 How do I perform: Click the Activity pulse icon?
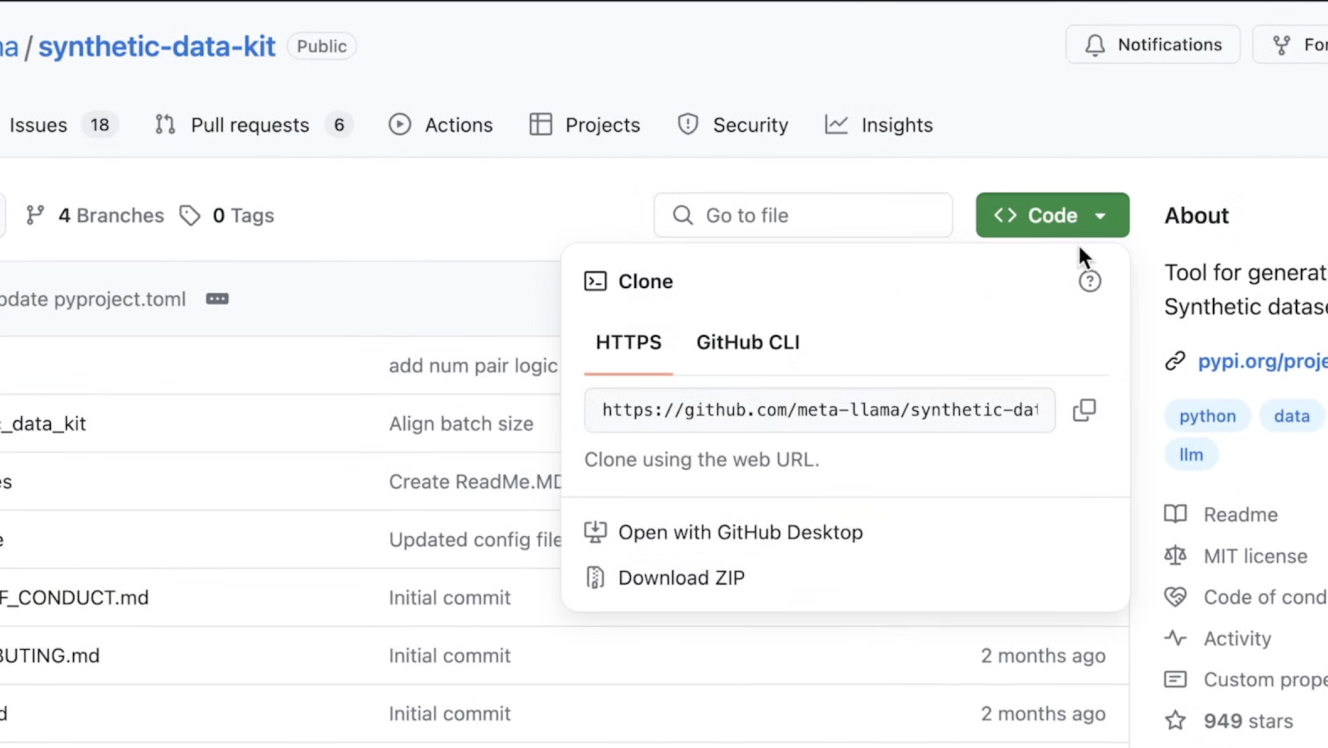pos(1176,638)
